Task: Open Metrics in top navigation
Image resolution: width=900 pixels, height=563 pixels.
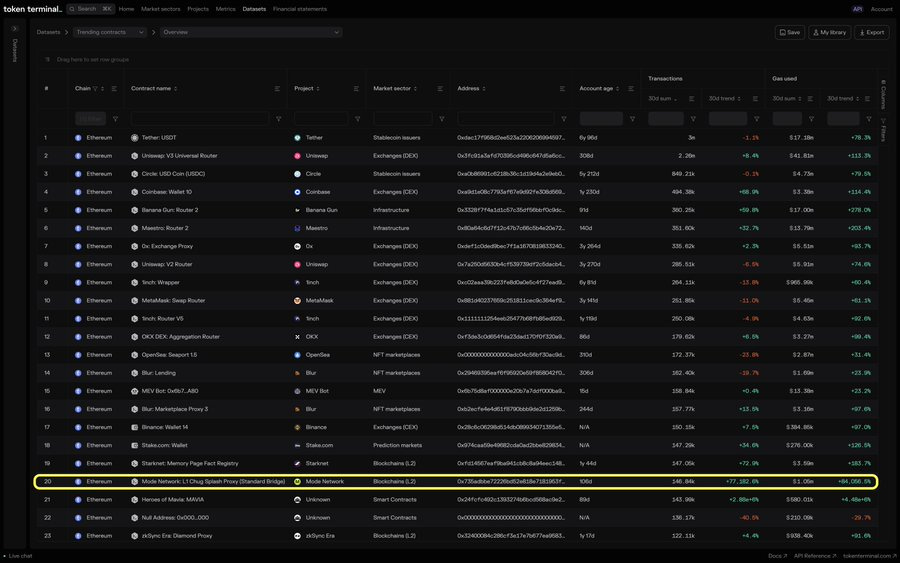Action: tap(226, 9)
